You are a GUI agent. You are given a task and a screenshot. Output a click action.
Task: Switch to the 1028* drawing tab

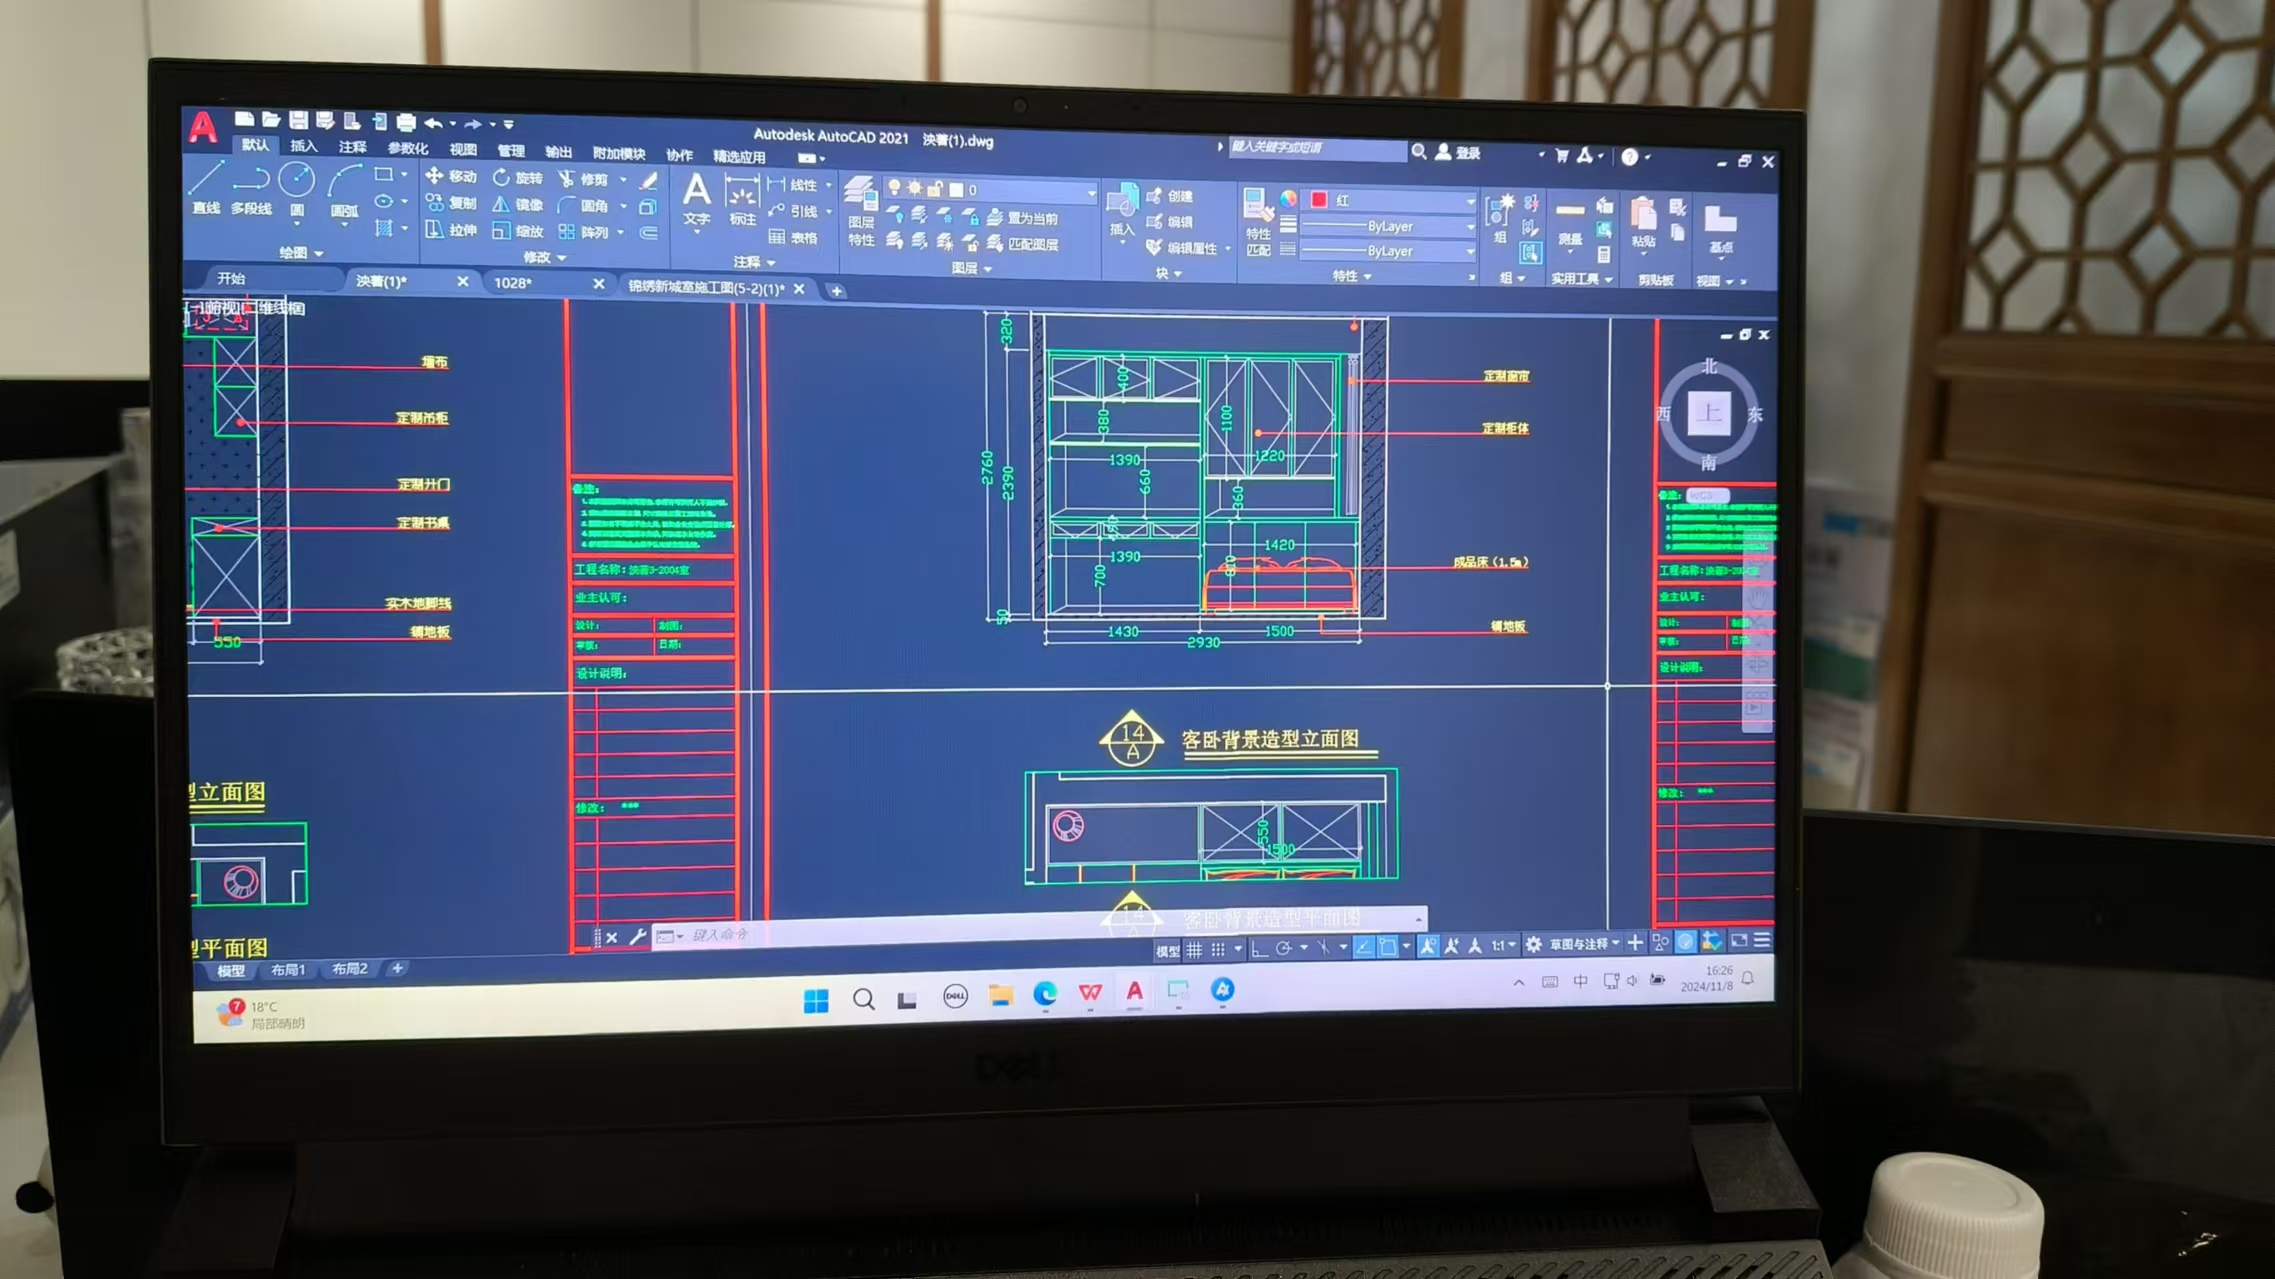(513, 283)
